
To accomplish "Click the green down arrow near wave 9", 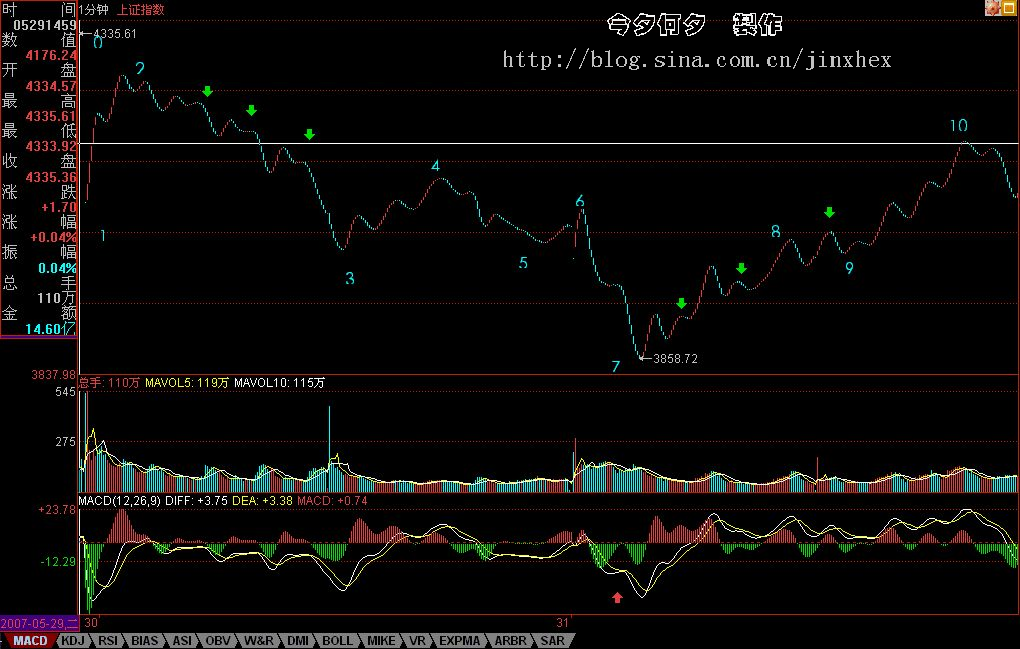I will (x=829, y=212).
